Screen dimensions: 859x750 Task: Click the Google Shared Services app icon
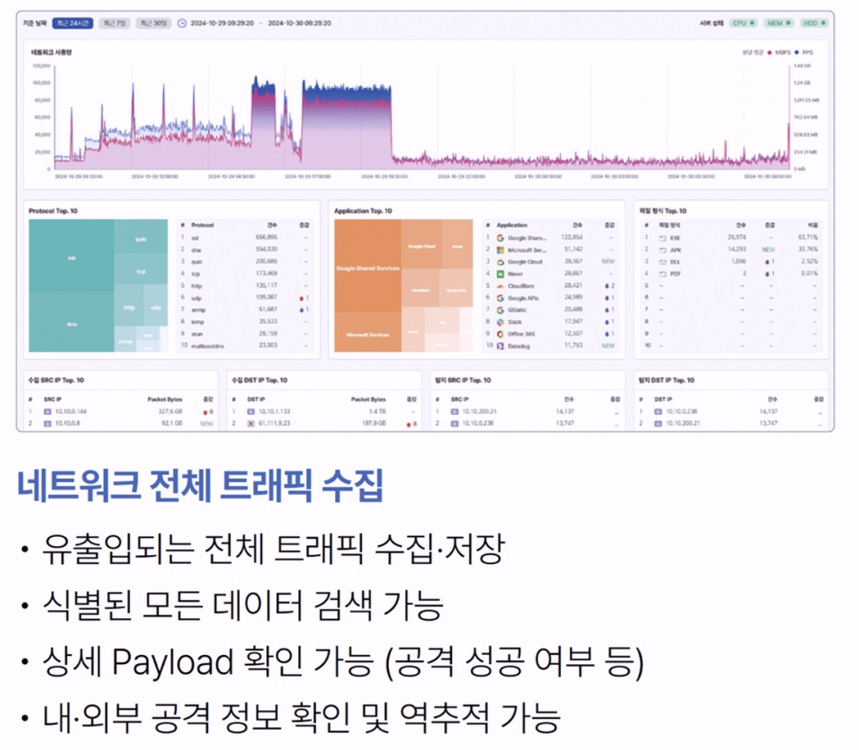[500, 238]
